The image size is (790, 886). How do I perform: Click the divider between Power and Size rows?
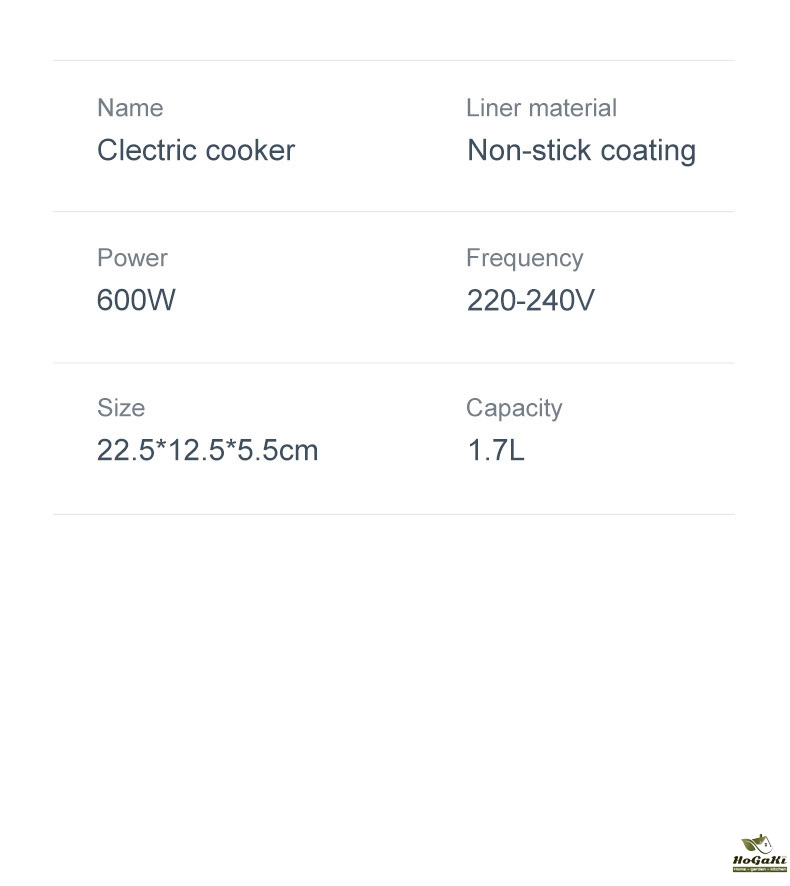pyautogui.click(x=393, y=363)
